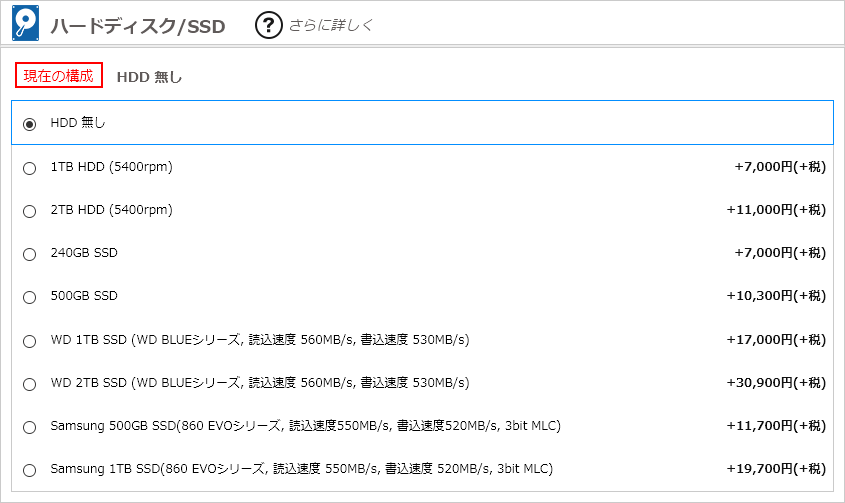The width and height of the screenshot is (845, 503).
Task: Select Samsung 500GB SSD 860 EVO
Action: tap(30, 427)
